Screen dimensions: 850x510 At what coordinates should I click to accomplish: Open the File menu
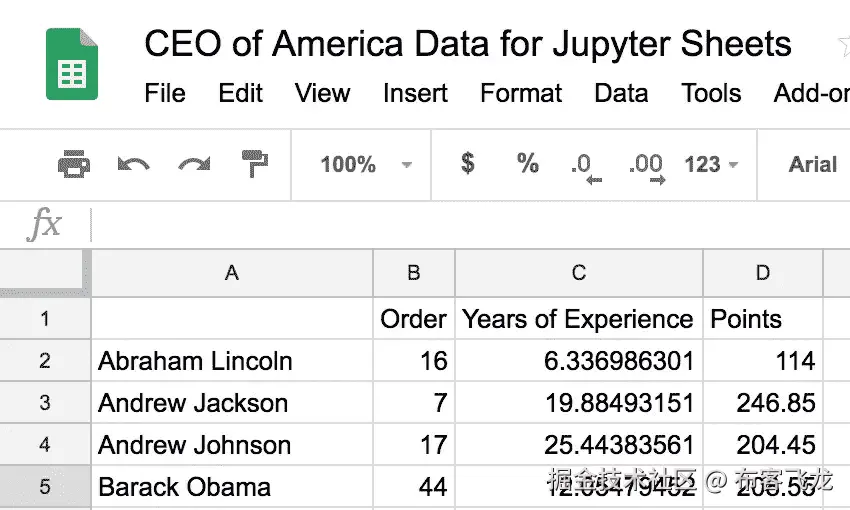click(x=165, y=94)
